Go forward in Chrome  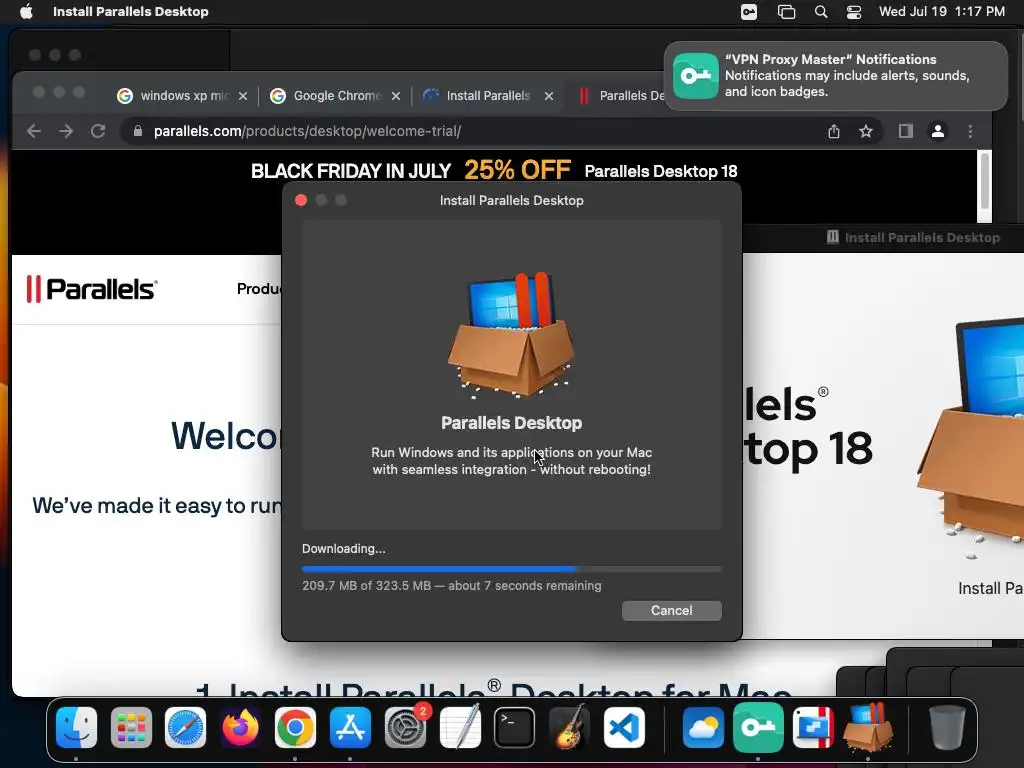(66, 131)
